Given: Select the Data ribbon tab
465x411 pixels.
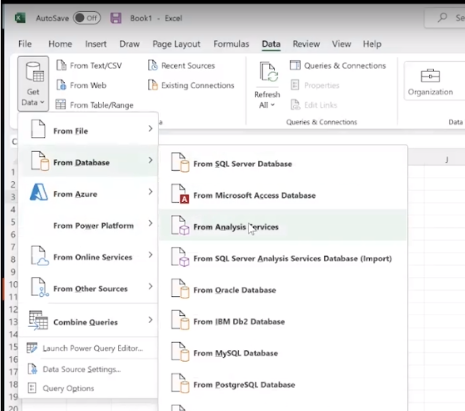Looking at the screenshot, I should 271,44.
